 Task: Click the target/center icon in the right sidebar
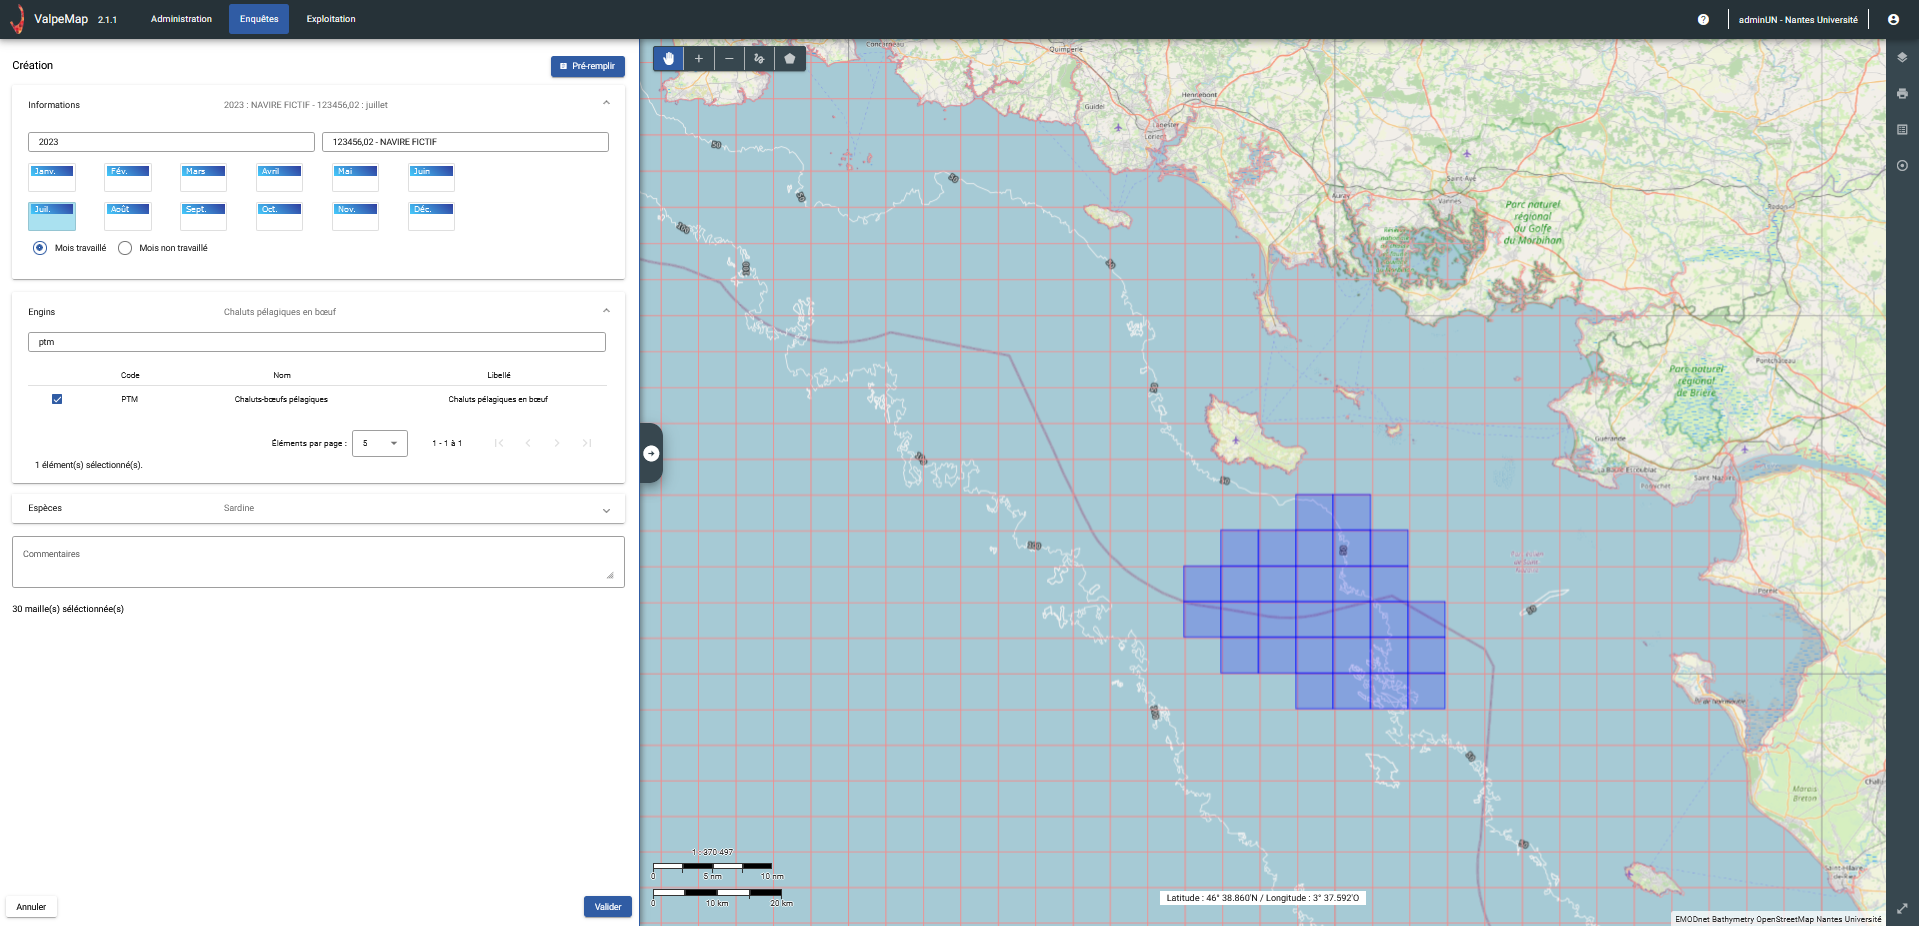point(1902,166)
